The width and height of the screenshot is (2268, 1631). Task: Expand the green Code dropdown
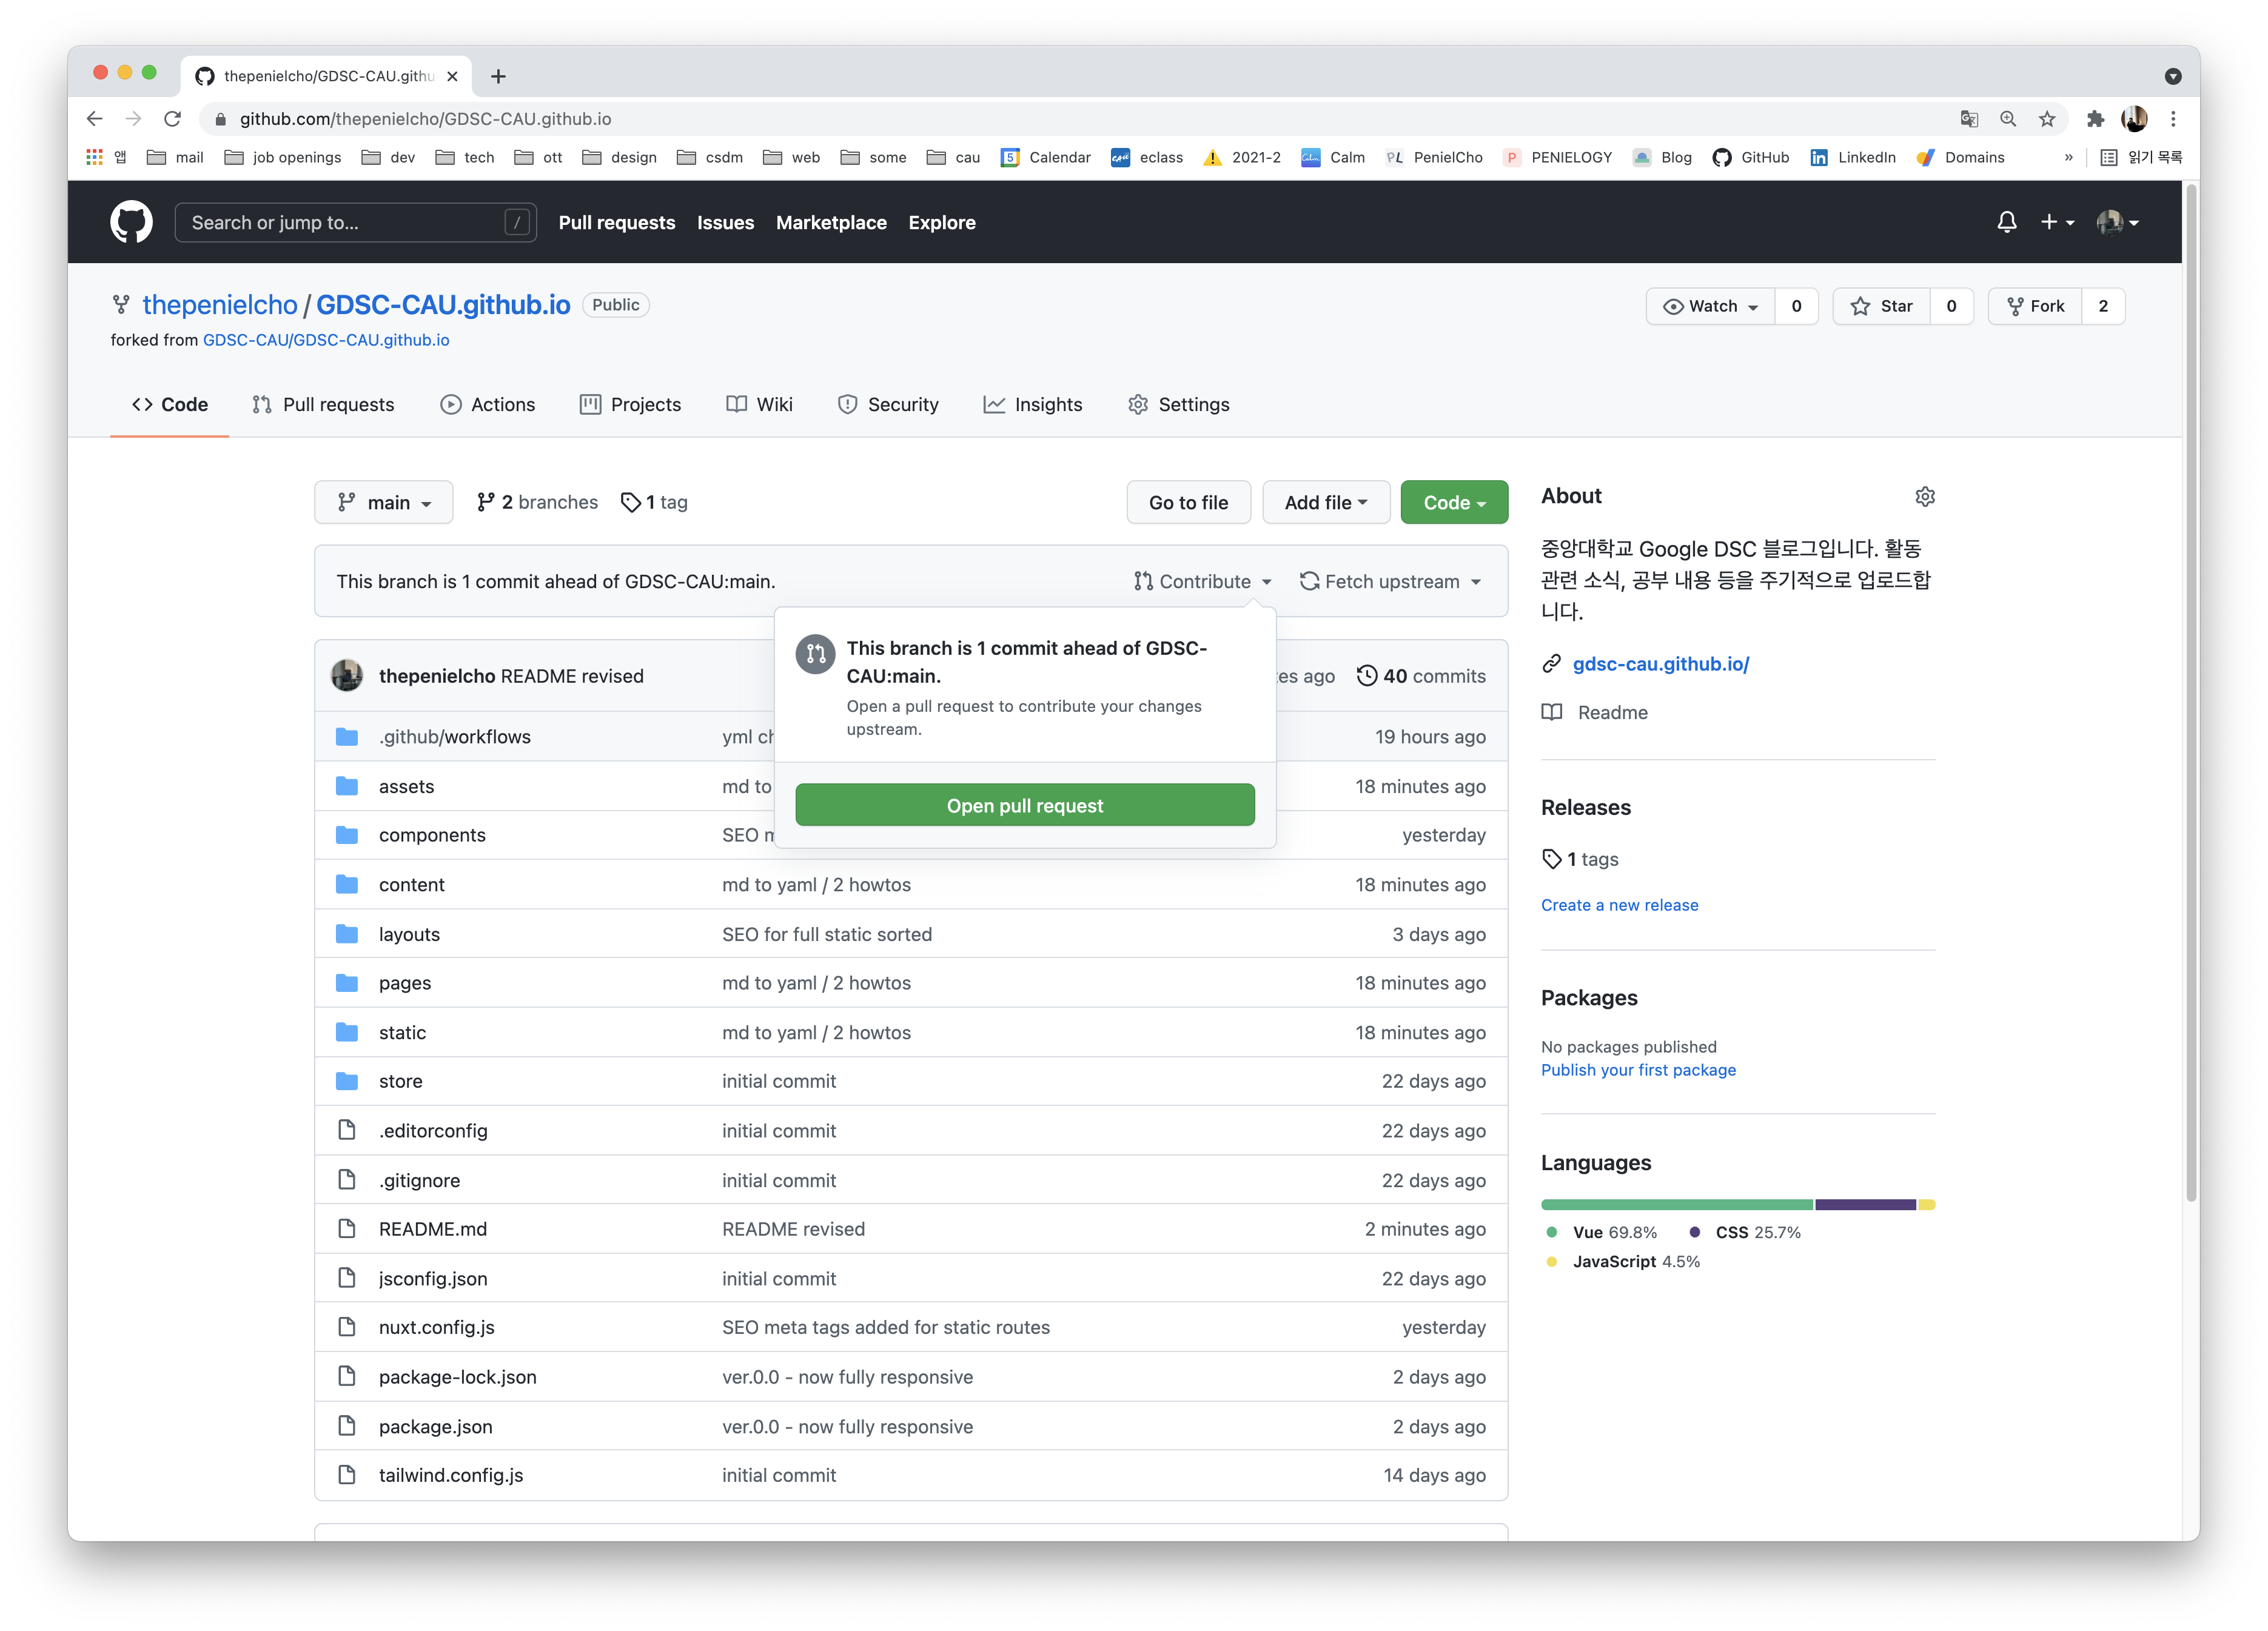click(1454, 502)
